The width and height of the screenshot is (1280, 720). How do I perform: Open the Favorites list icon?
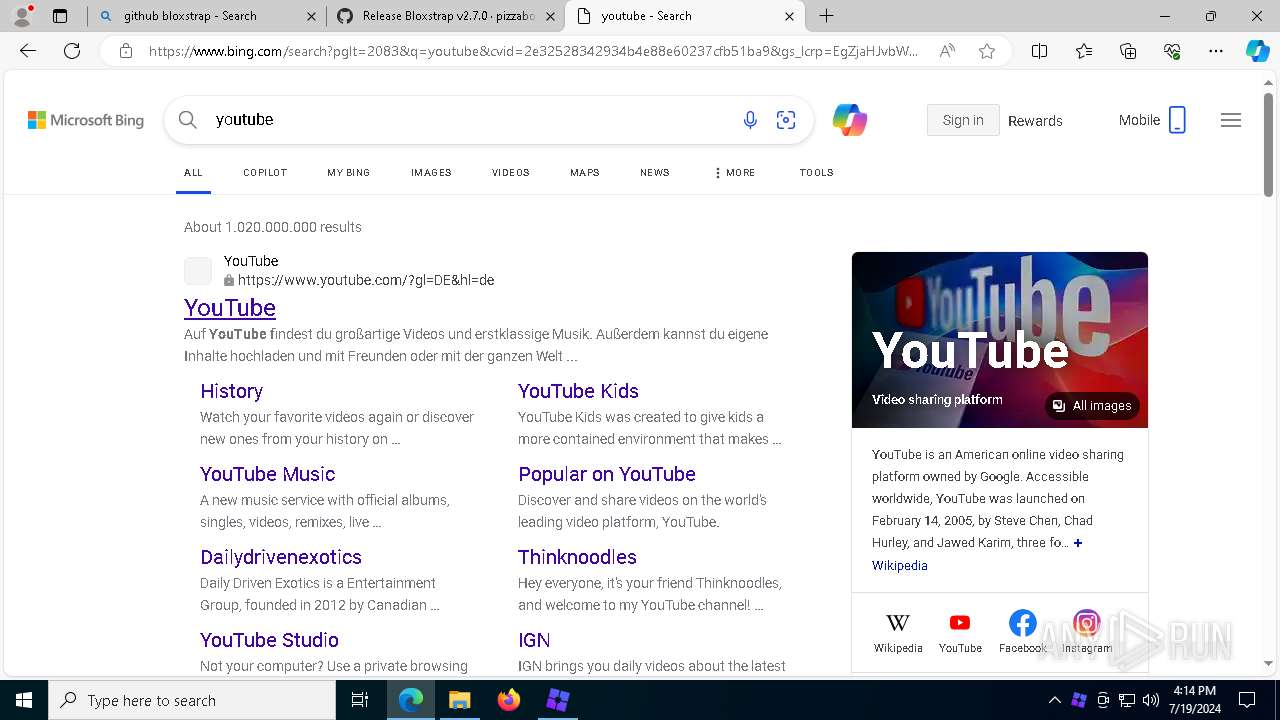pos(1084,51)
